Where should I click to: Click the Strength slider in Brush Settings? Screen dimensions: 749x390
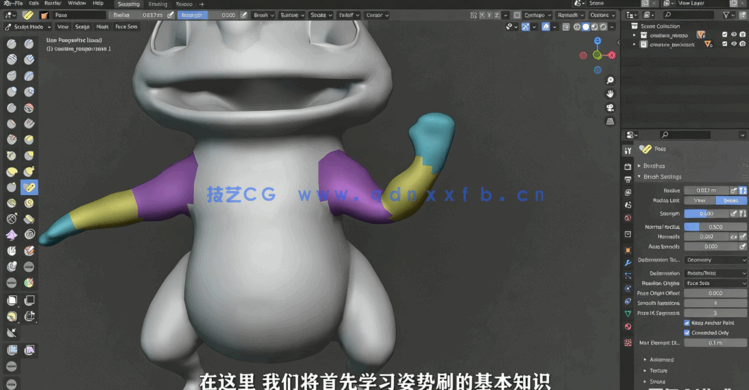coord(706,214)
